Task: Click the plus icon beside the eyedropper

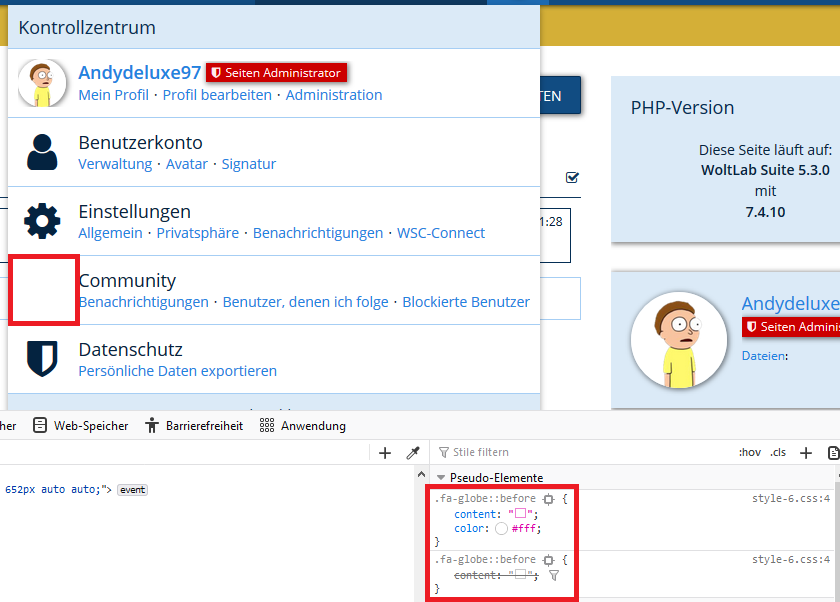Action: (x=385, y=453)
